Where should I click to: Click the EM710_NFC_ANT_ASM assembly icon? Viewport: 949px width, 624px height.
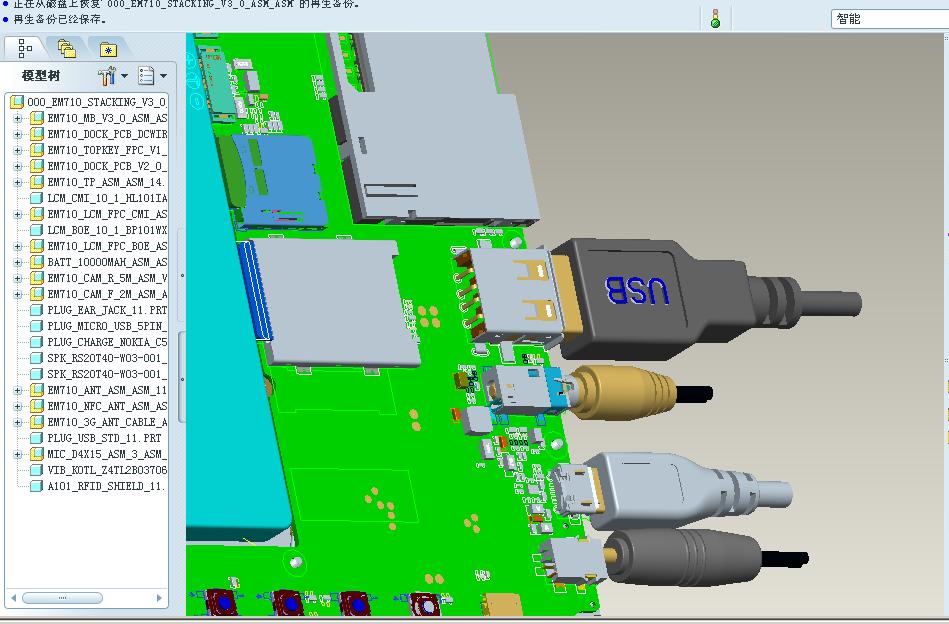[37, 406]
